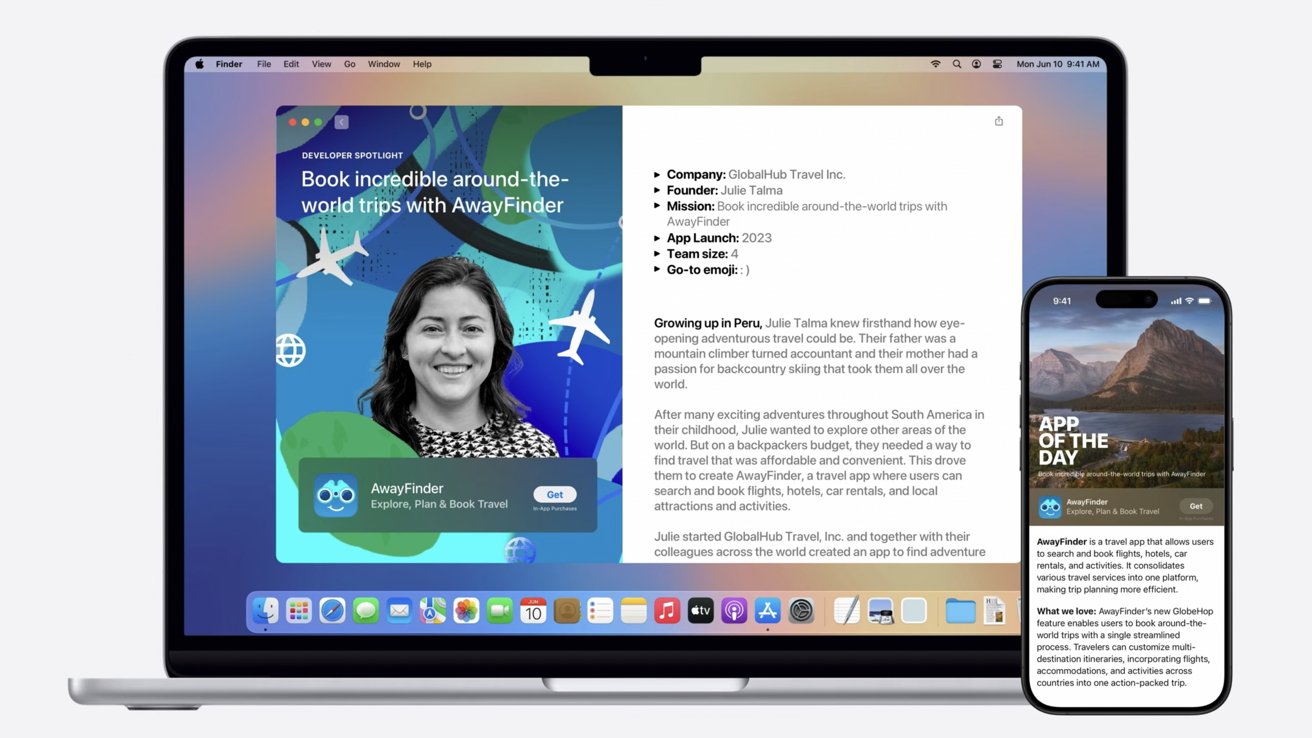This screenshot has width=1312, height=738.
Task: Open Control Center from the menu bar
Action: [x=997, y=64]
